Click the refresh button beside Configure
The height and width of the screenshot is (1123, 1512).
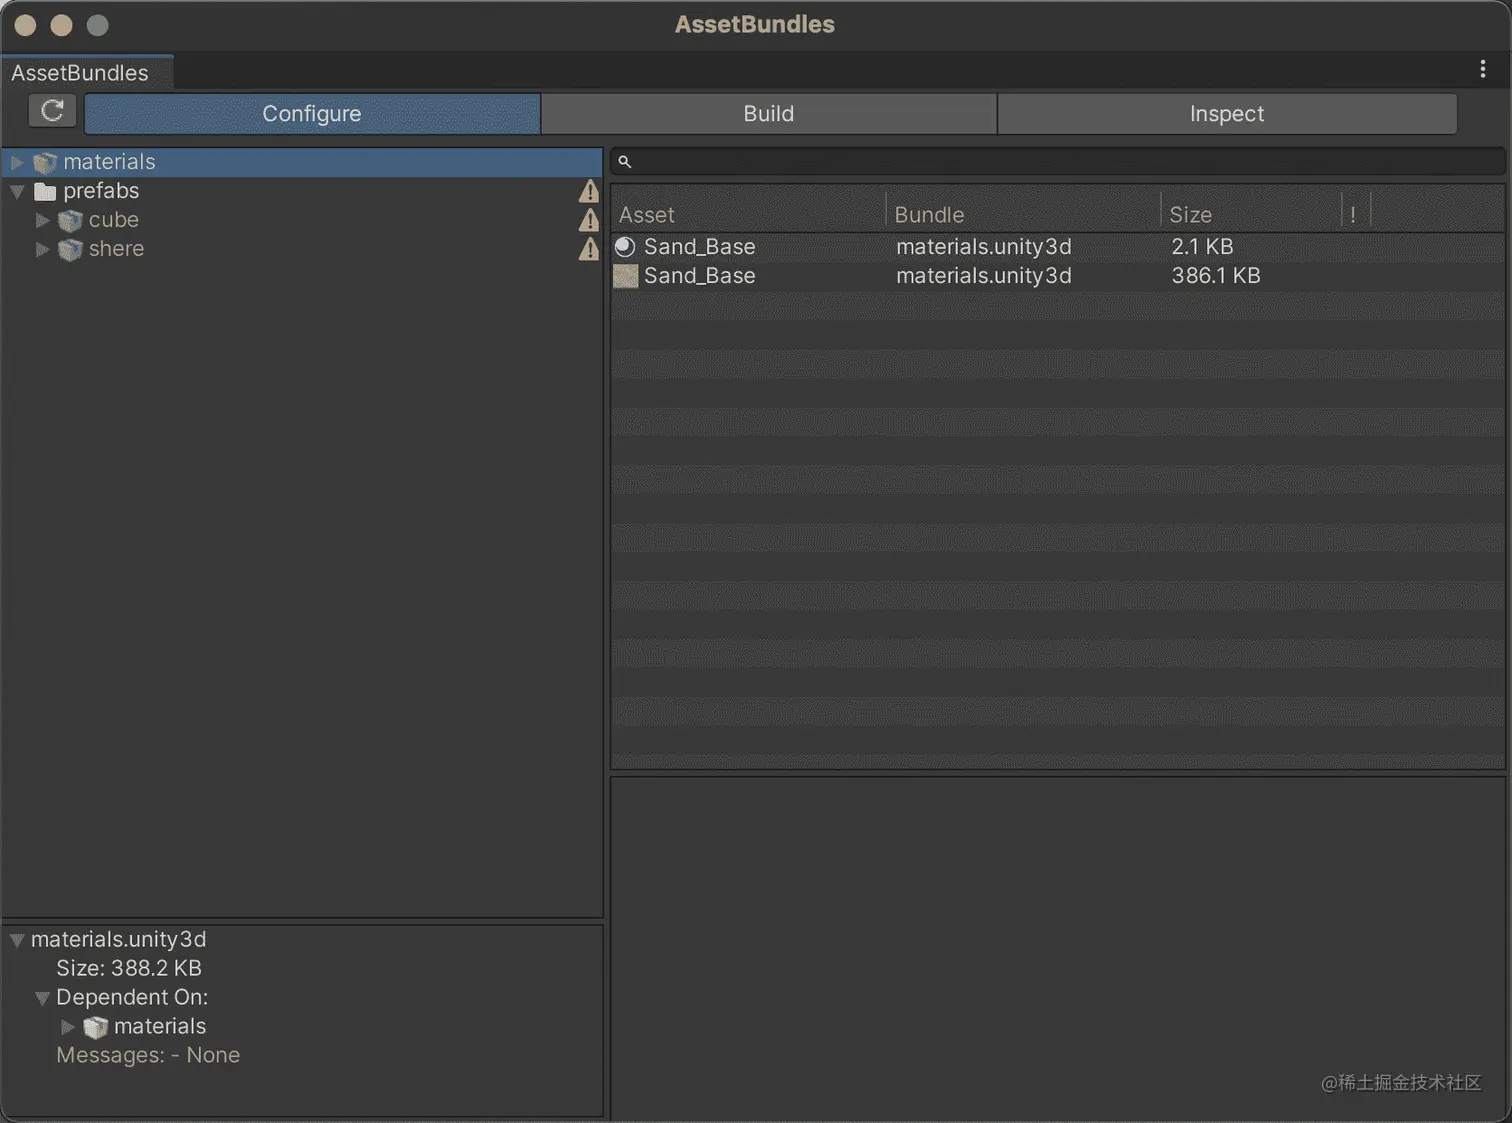pyautogui.click(x=52, y=112)
